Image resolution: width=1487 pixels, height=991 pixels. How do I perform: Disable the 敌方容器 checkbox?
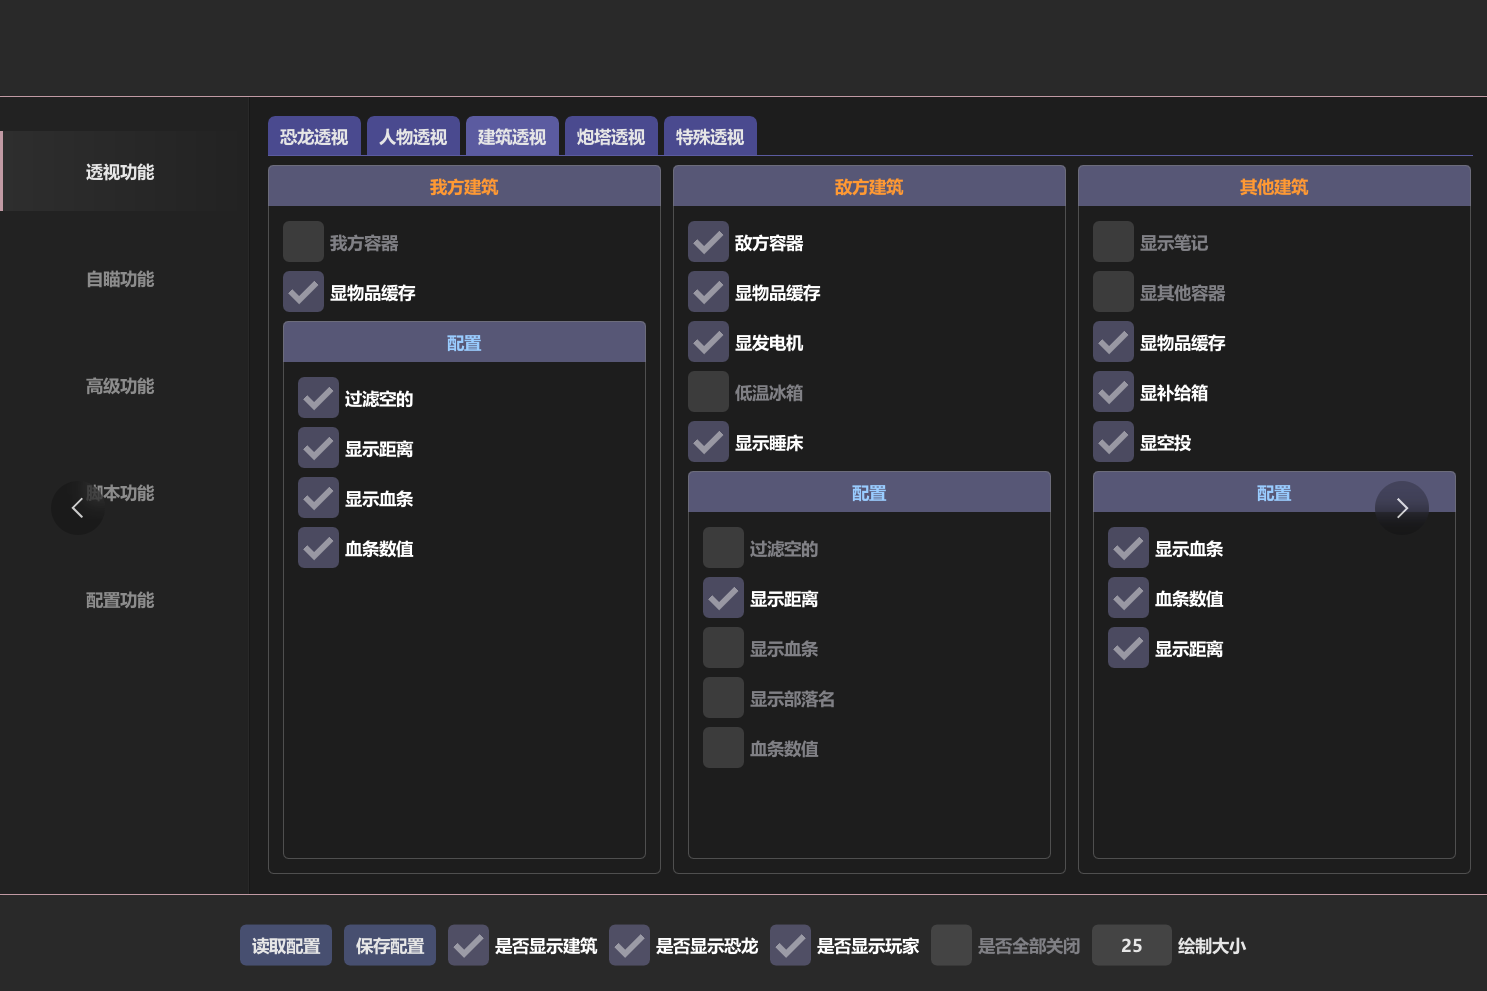(x=708, y=242)
